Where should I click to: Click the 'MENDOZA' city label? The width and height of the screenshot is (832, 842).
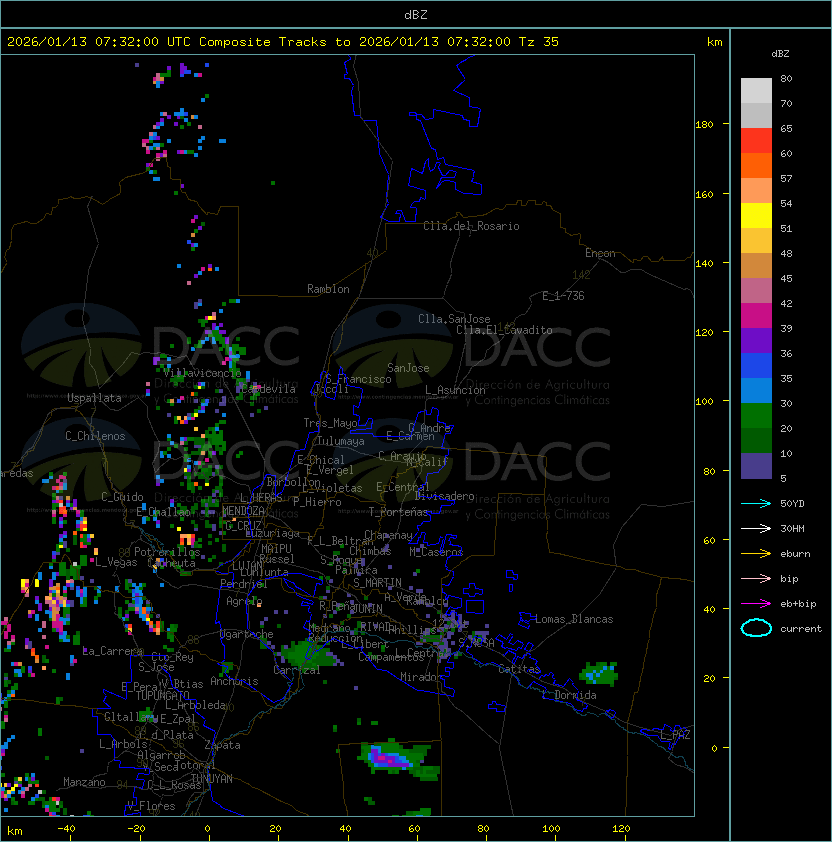tap(243, 511)
